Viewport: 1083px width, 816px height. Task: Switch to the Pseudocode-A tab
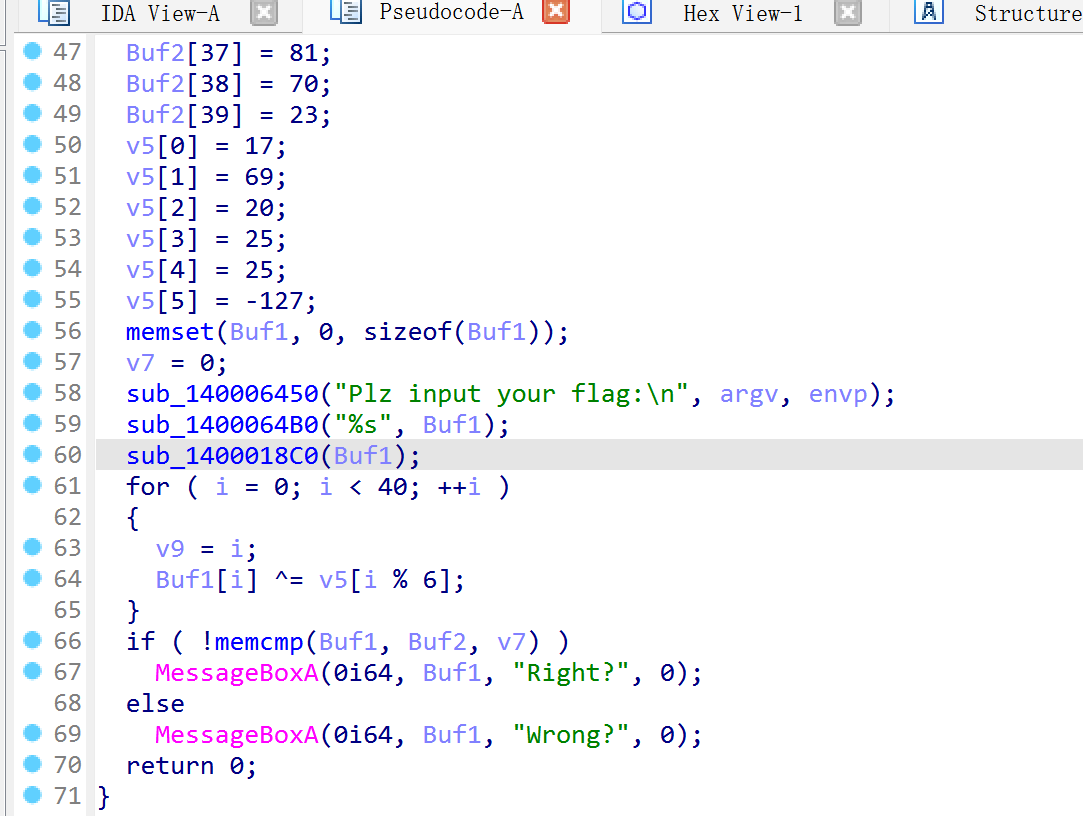coord(451,12)
